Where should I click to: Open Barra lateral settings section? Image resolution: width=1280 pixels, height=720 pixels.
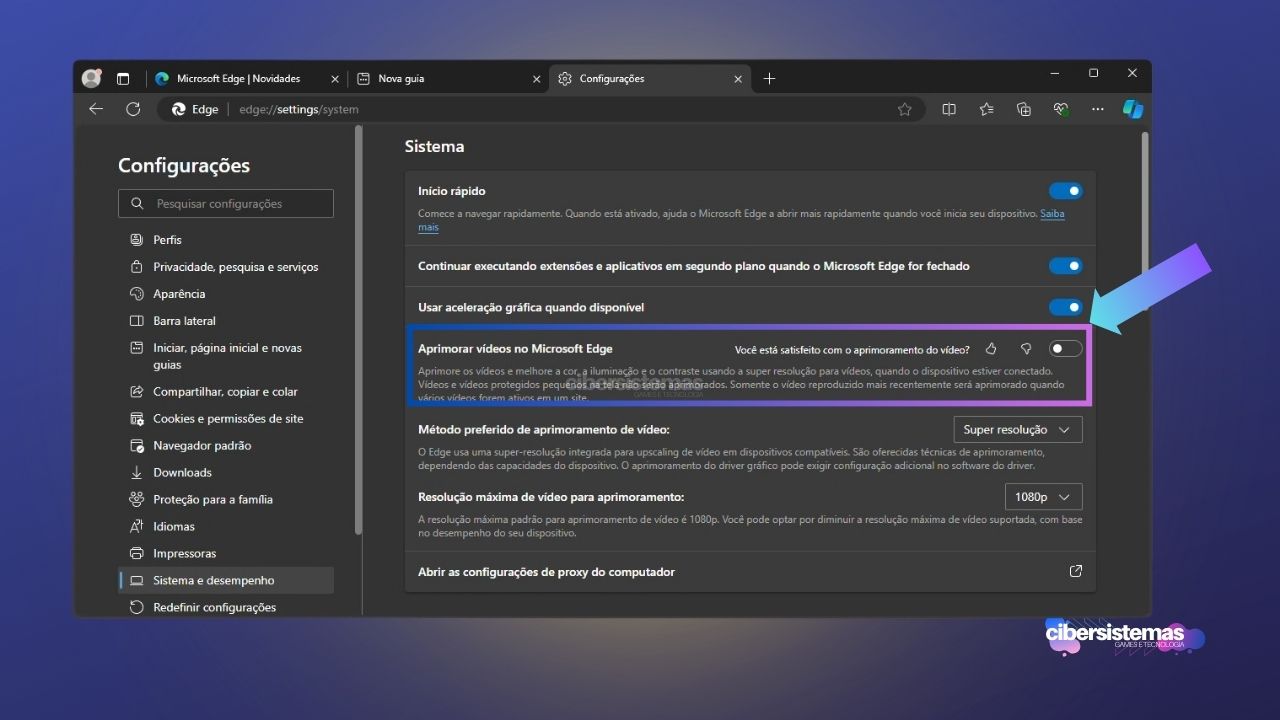coord(226,321)
